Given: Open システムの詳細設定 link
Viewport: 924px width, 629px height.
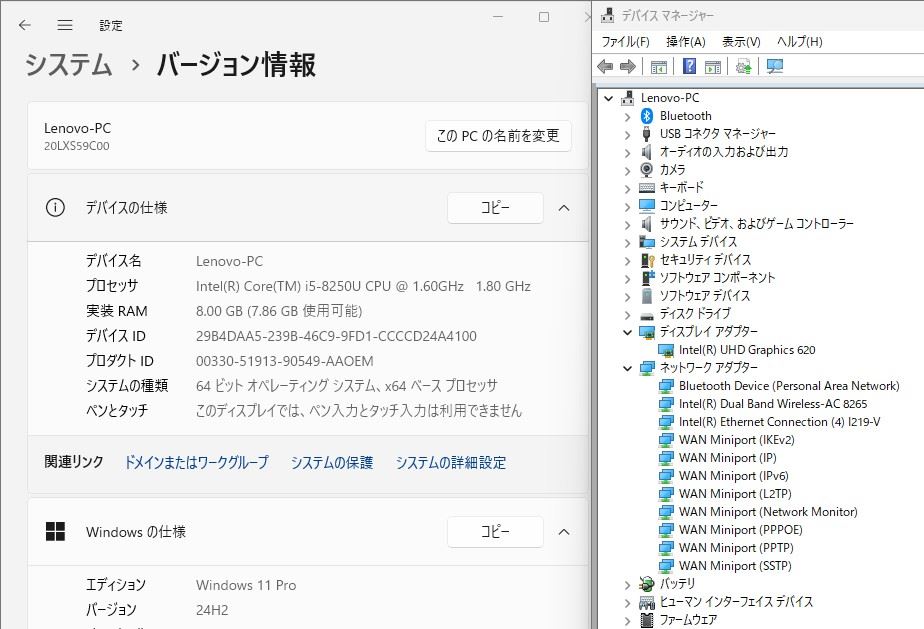Looking at the screenshot, I should (451, 462).
